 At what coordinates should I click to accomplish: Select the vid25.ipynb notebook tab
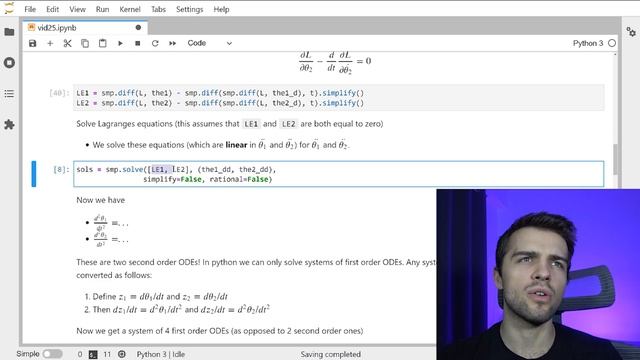85,28
